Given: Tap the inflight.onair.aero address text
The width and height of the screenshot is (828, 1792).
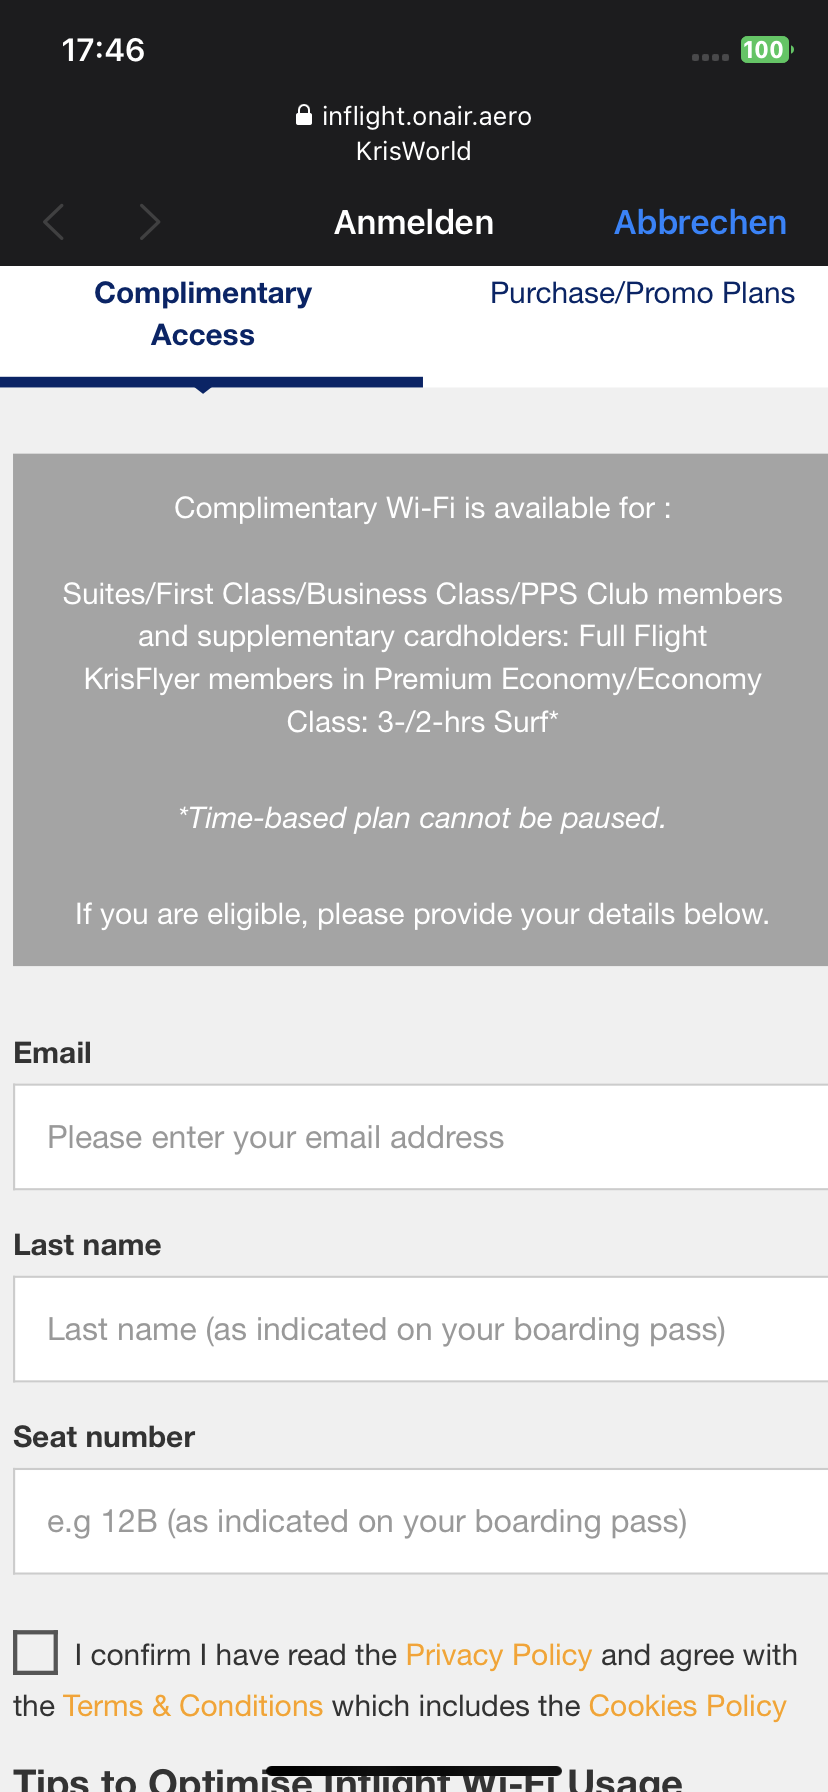Looking at the screenshot, I should point(426,116).
